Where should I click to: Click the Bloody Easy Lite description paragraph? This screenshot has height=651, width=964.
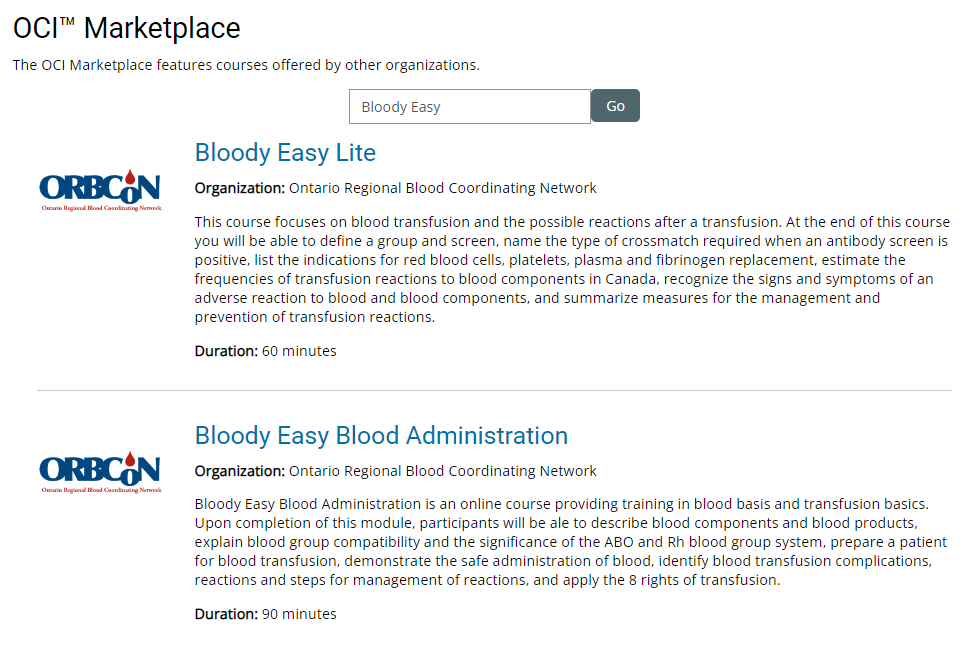[x=571, y=269]
